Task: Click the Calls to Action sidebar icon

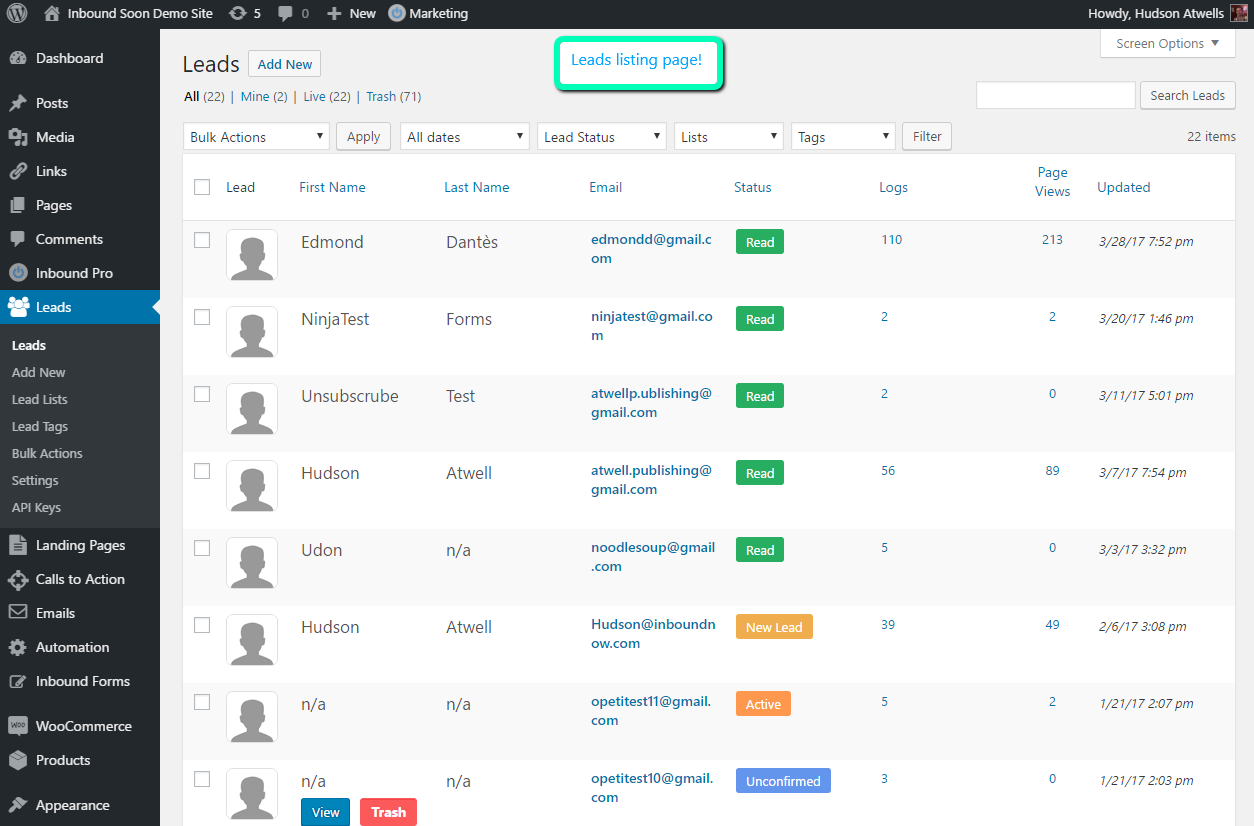Action: pyautogui.click(x=18, y=579)
